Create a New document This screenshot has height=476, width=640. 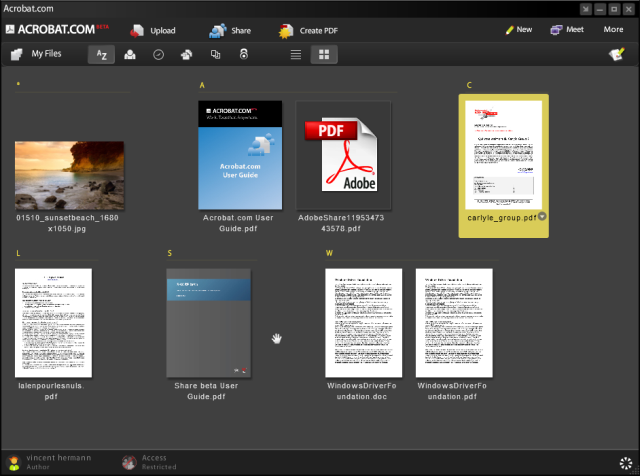coord(519,30)
